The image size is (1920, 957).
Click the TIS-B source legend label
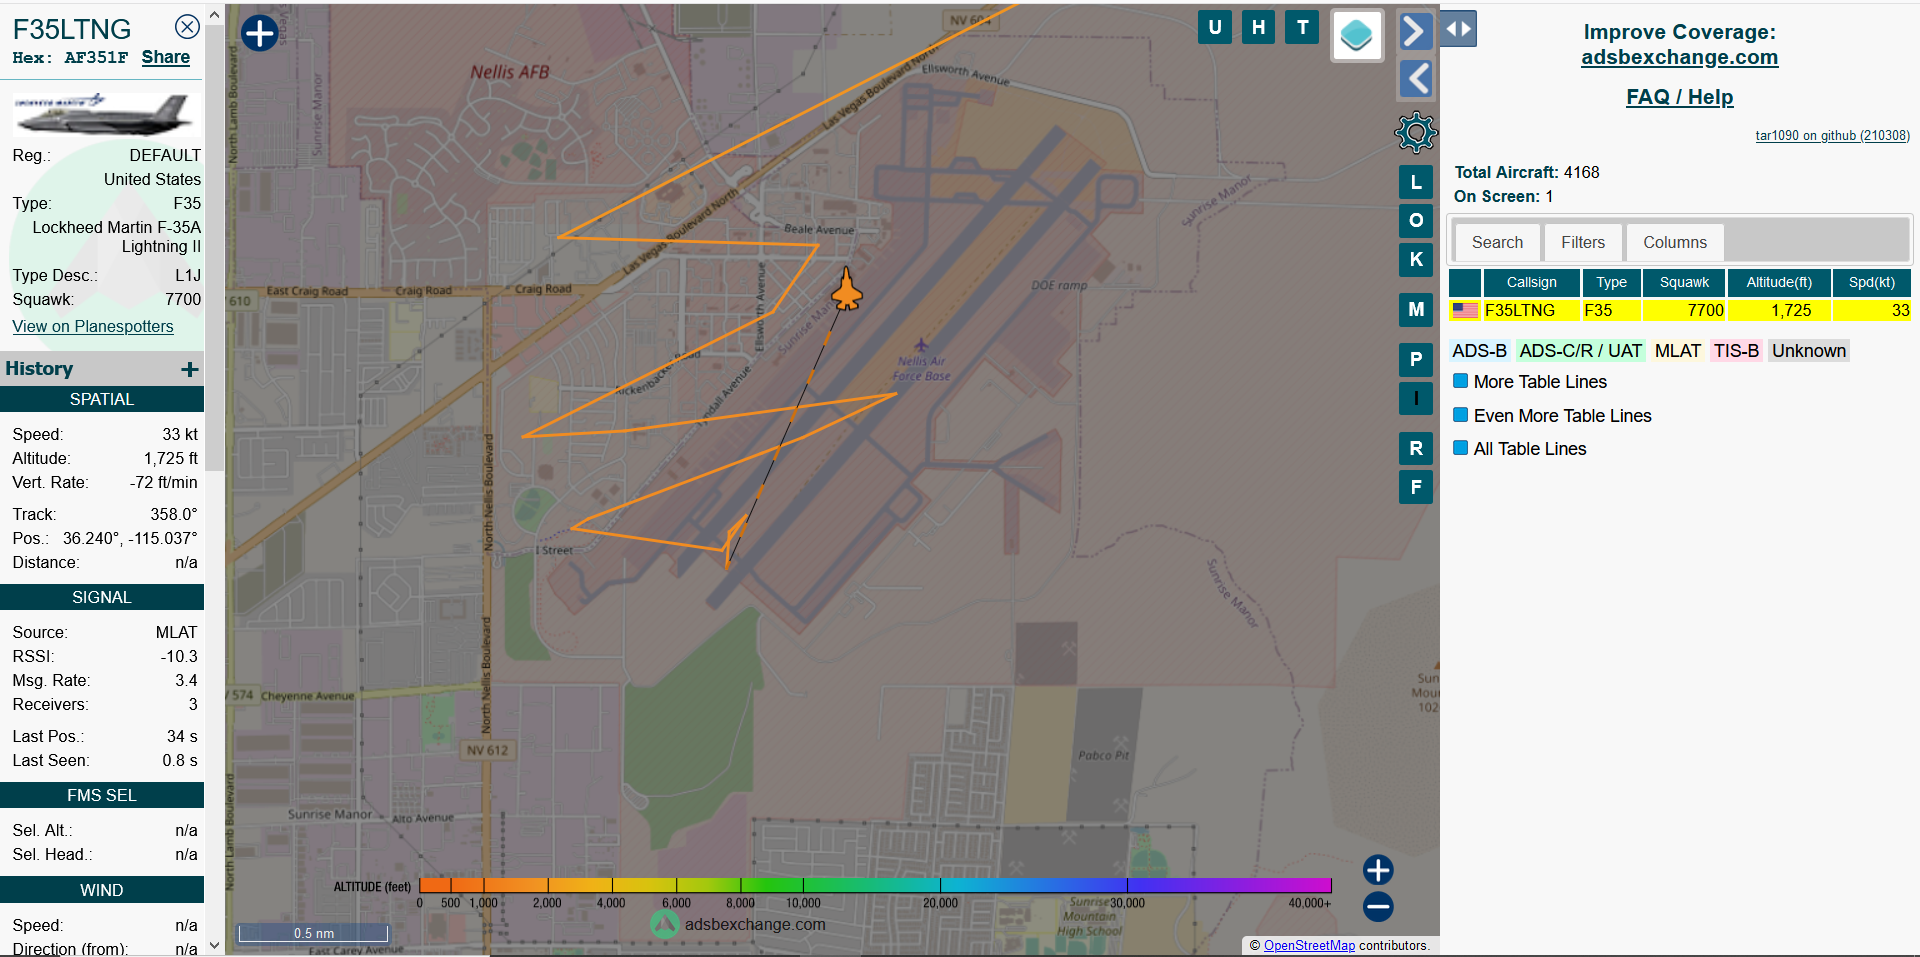(1736, 351)
